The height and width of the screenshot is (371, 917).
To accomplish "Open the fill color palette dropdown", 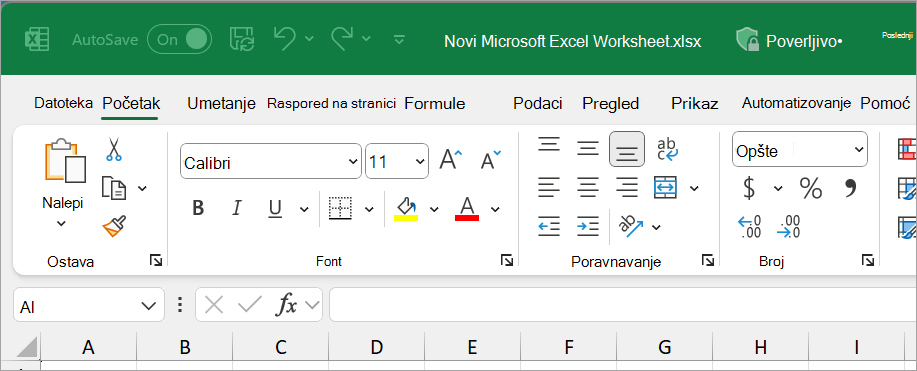I will click(434, 209).
